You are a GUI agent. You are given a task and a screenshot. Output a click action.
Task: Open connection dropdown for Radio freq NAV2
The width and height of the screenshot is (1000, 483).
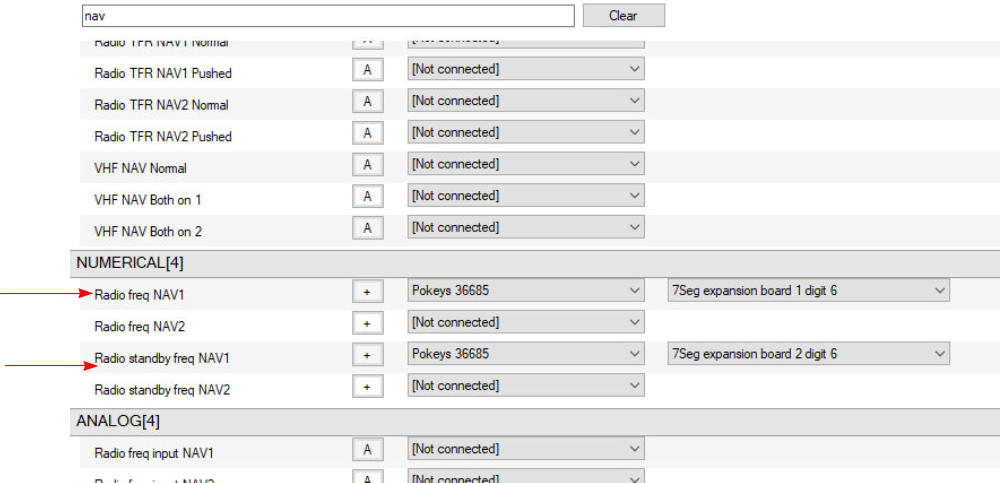[x=525, y=323]
